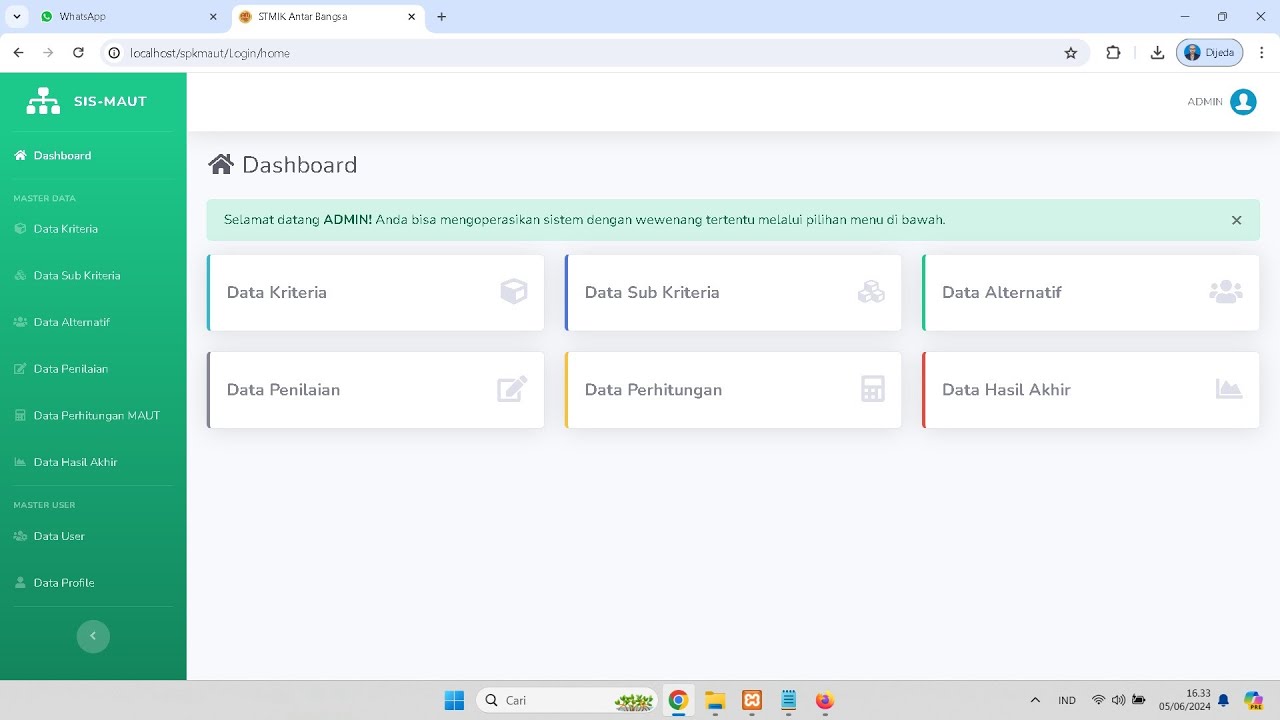
Task: Open the browser Downloads icon
Action: click(1157, 53)
